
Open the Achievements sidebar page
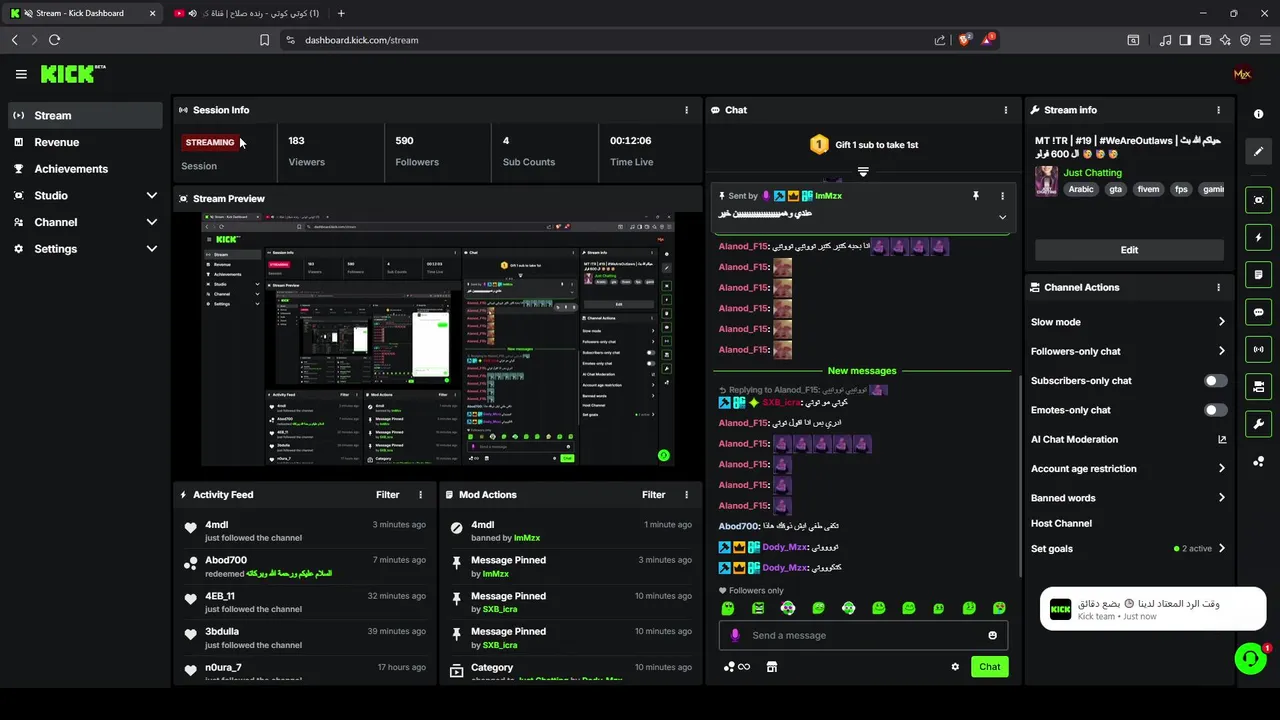tap(85, 169)
